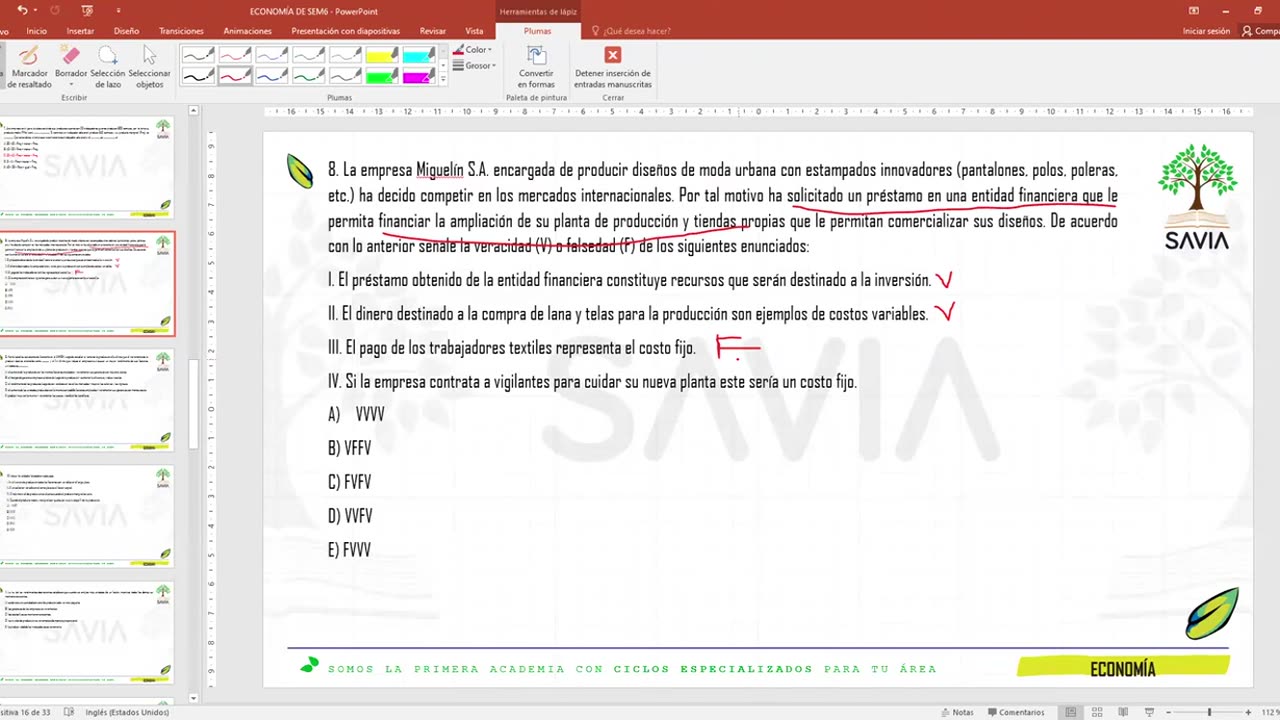1280x720 pixels.
Task: Expand the pens gallery more arrow
Action: [x=443, y=80]
